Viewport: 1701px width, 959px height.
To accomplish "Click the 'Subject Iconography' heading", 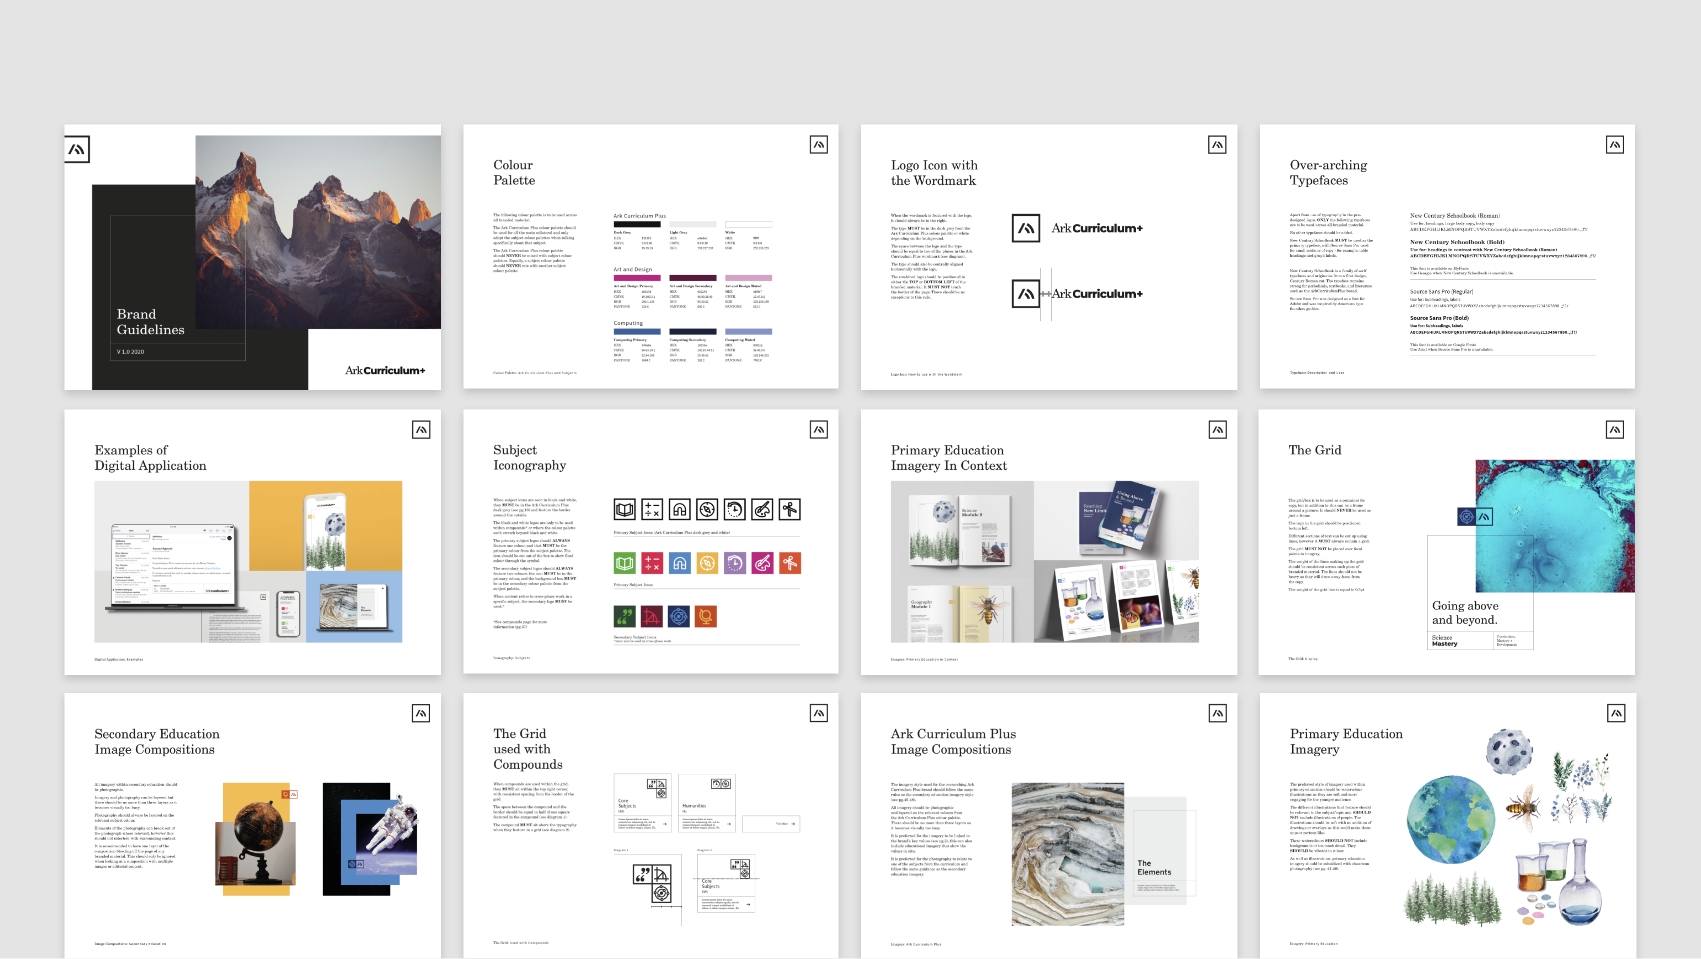I will [529, 458].
